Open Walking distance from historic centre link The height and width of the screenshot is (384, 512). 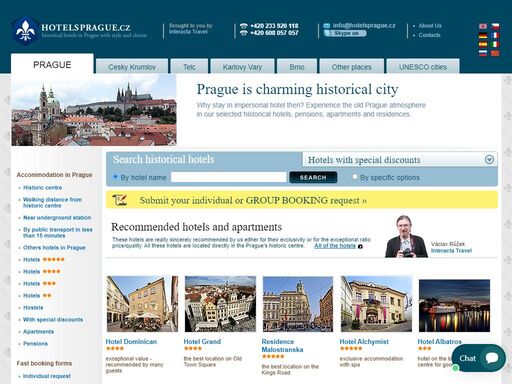click(x=52, y=203)
